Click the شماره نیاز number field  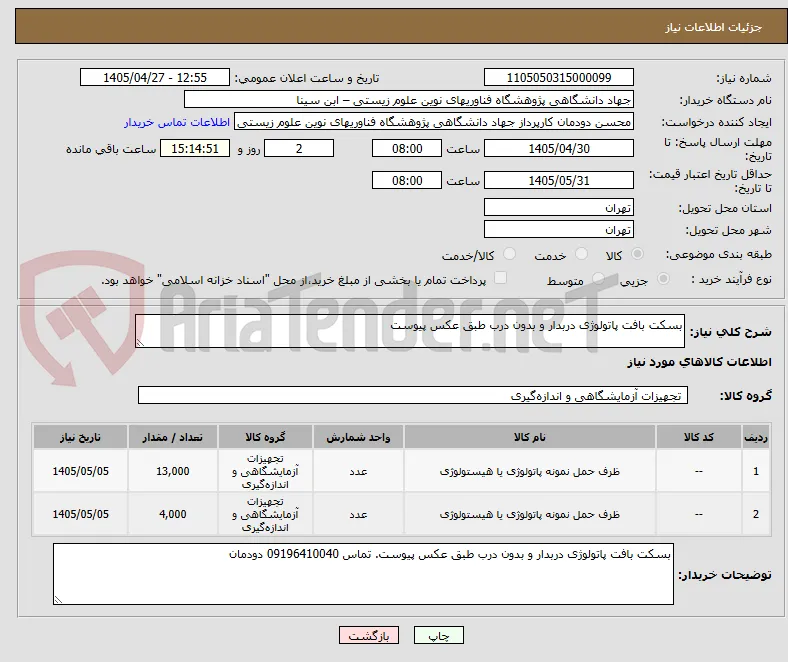pyautogui.click(x=559, y=77)
